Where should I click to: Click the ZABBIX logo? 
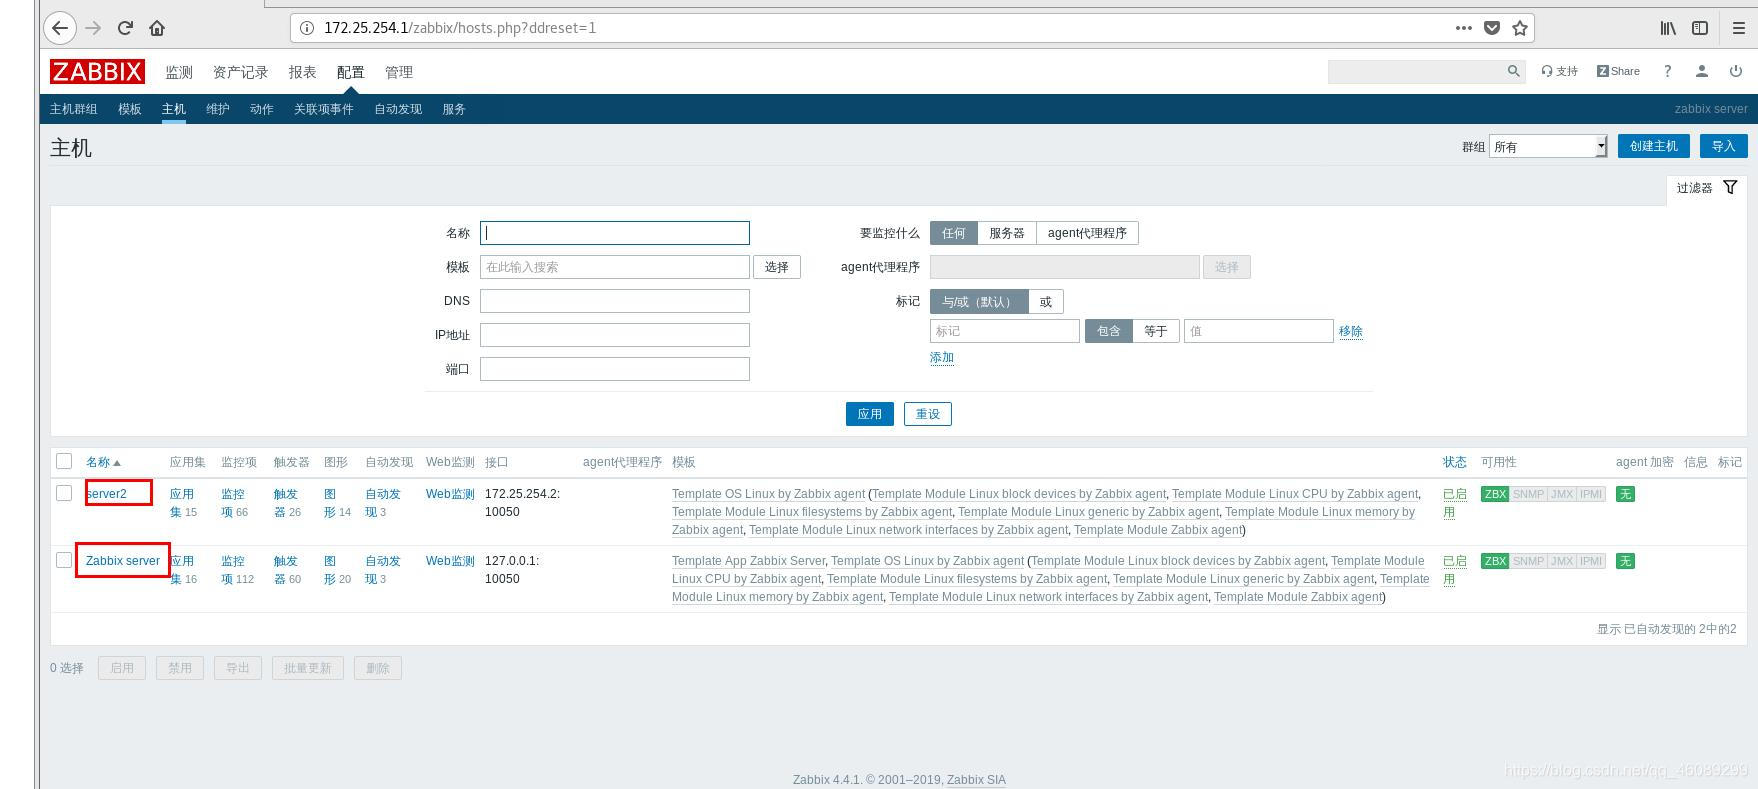pyautogui.click(x=97, y=71)
